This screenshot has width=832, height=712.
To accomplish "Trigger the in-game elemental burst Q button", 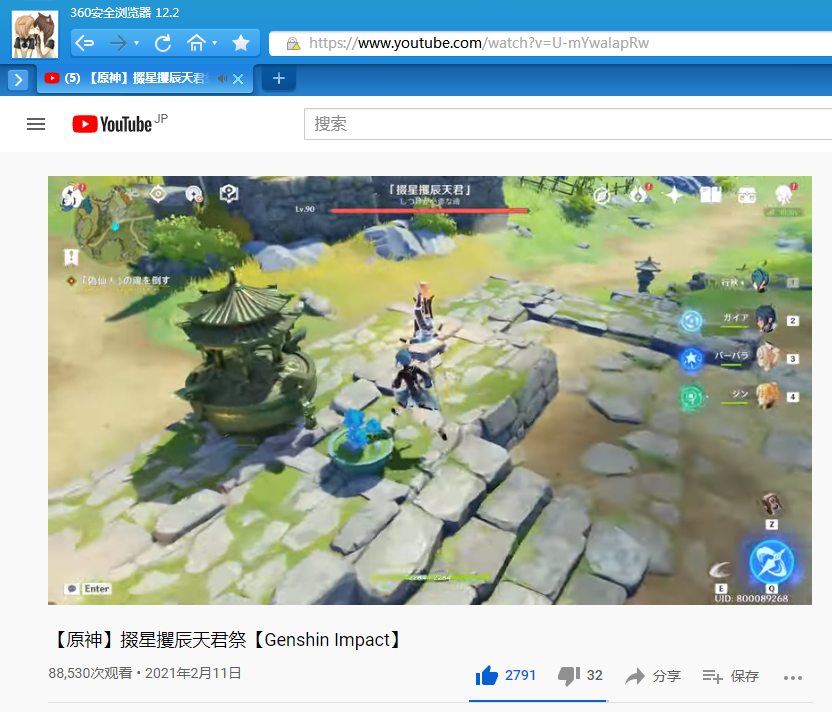I will click(x=772, y=564).
